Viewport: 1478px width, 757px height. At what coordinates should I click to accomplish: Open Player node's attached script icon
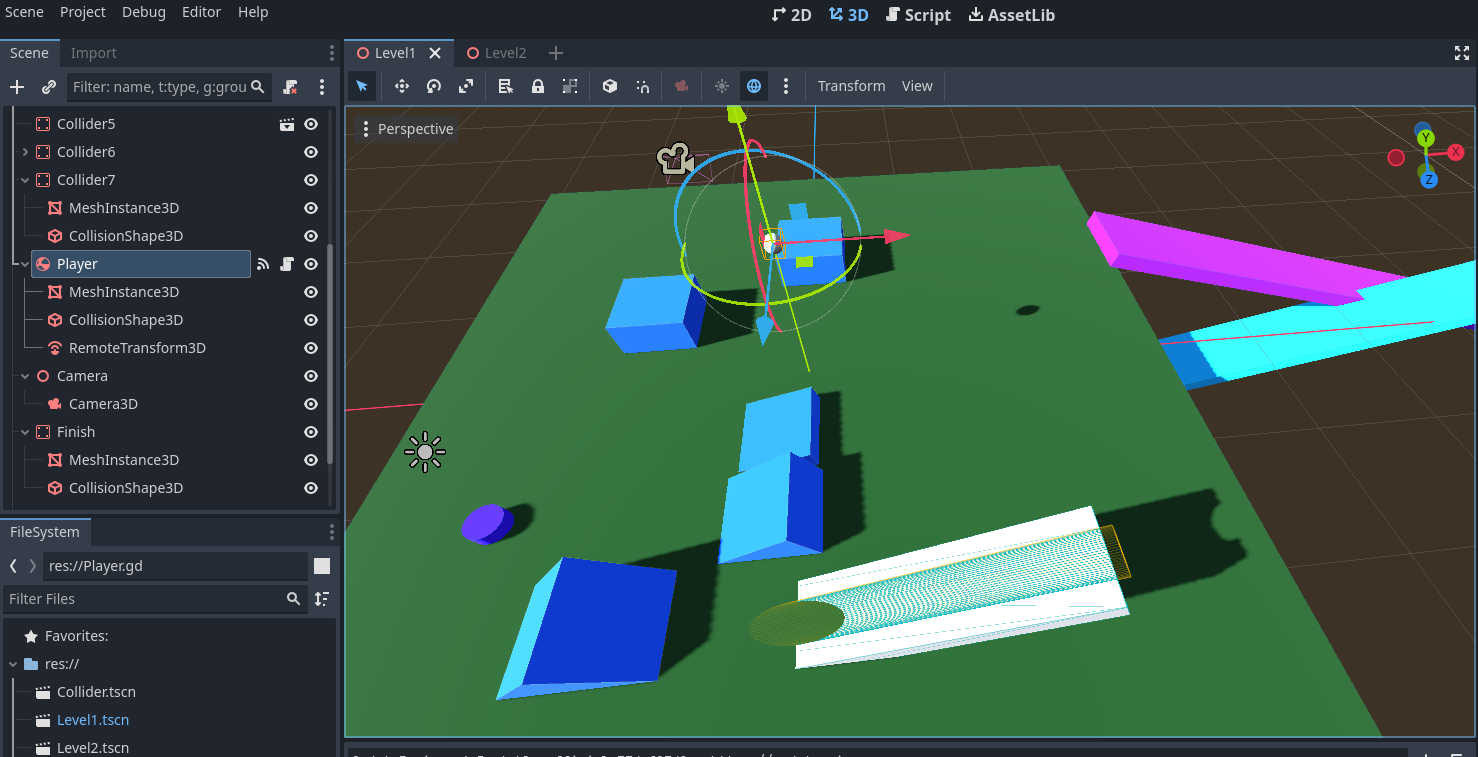287,264
